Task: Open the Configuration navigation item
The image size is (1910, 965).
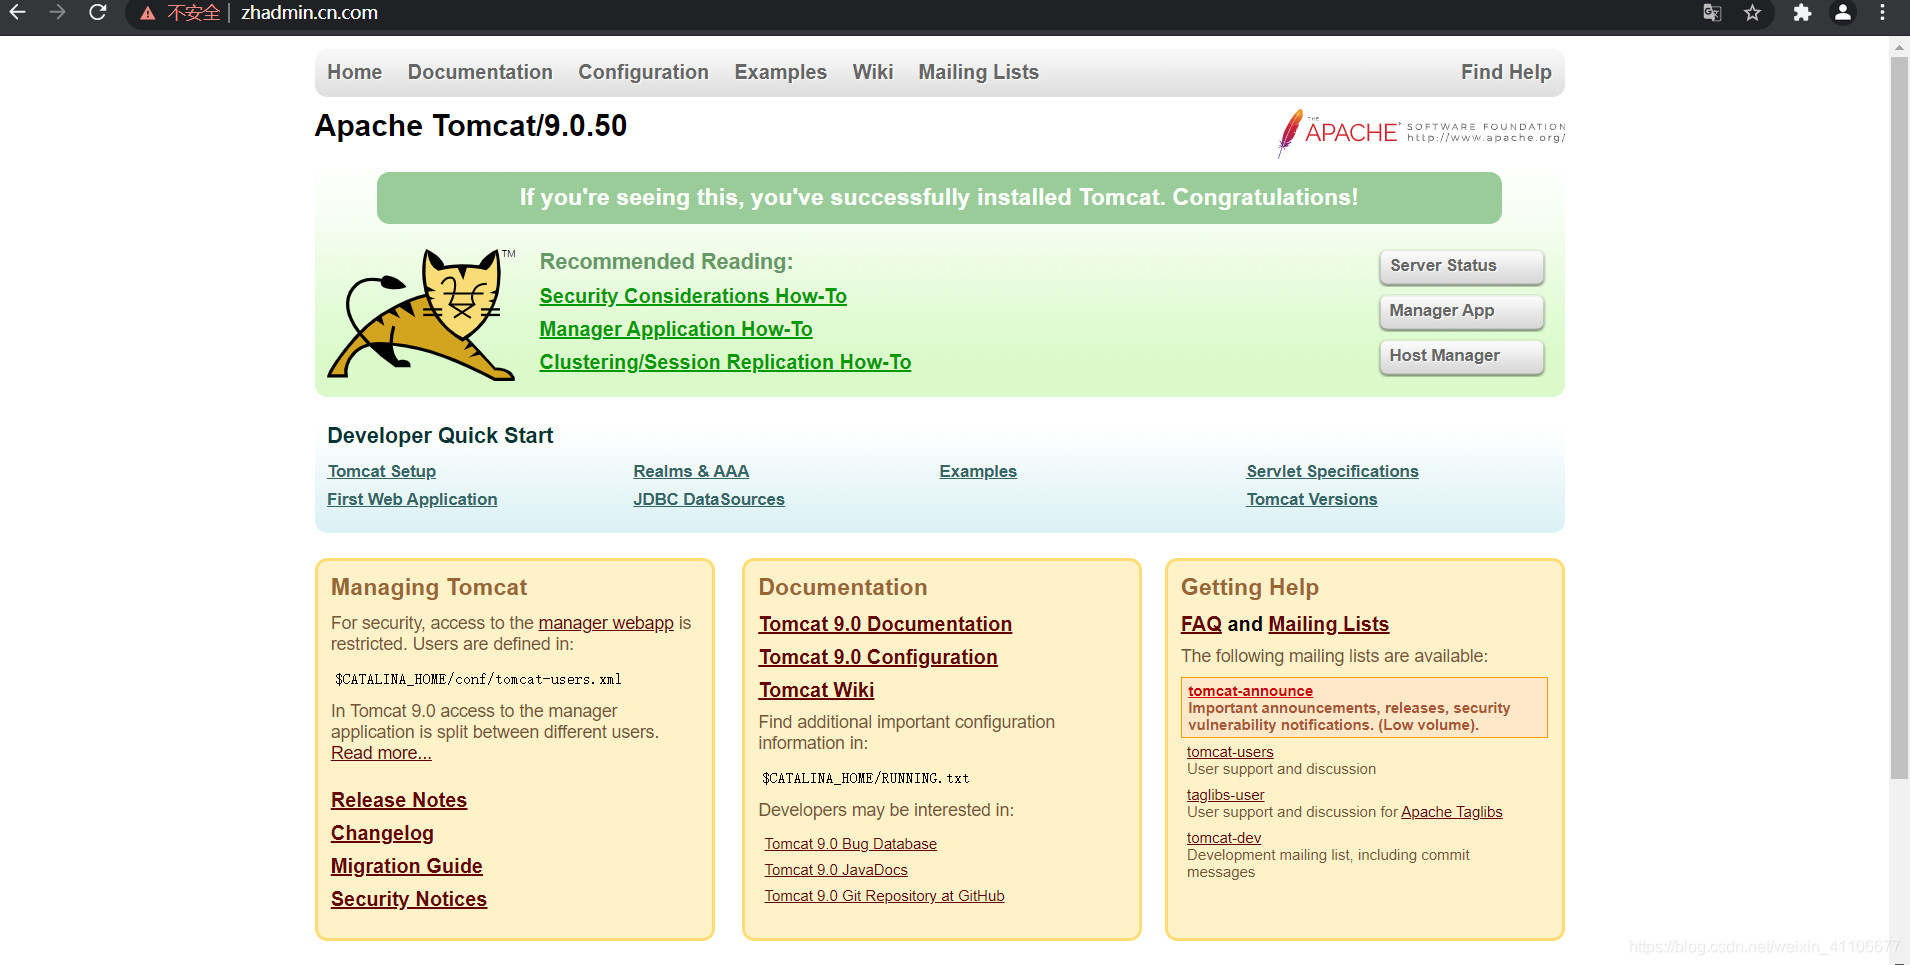Action: (643, 72)
